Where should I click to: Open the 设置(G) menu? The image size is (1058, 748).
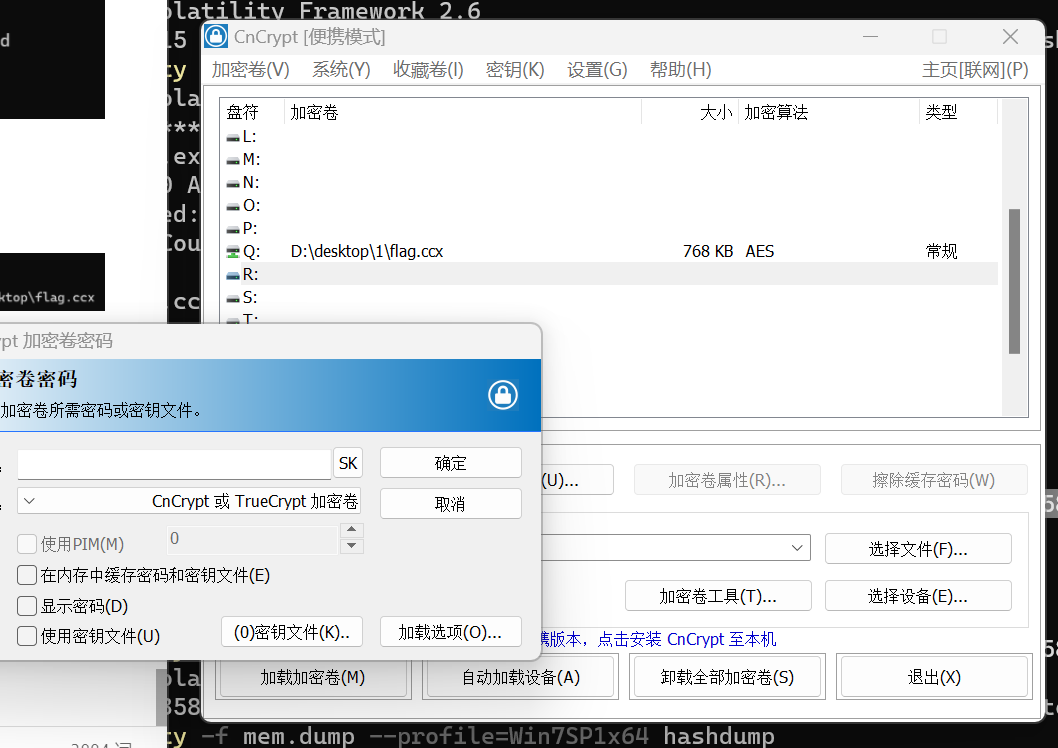[597, 69]
